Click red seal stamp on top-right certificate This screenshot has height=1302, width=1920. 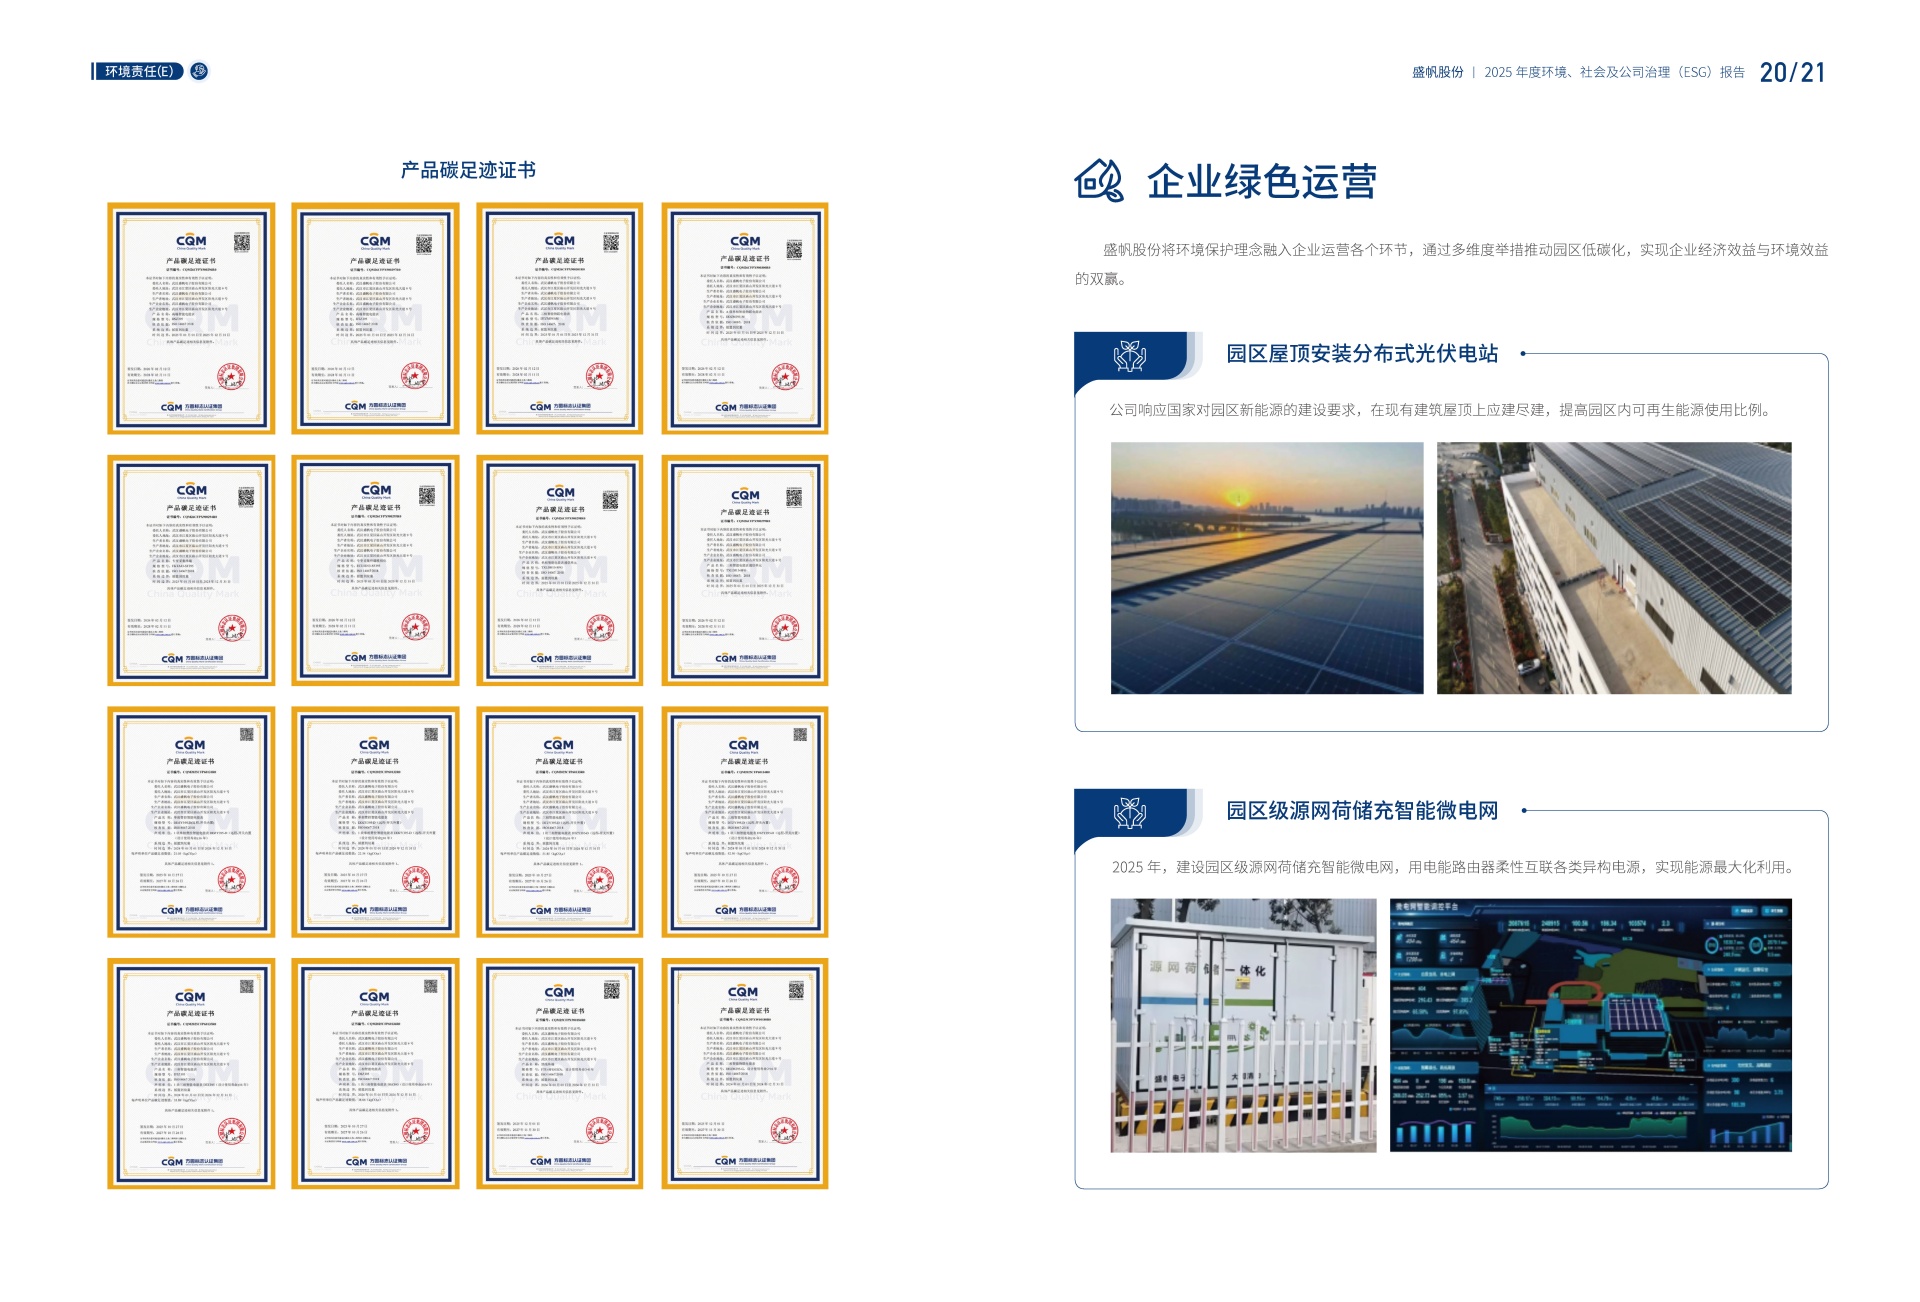(785, 377)
